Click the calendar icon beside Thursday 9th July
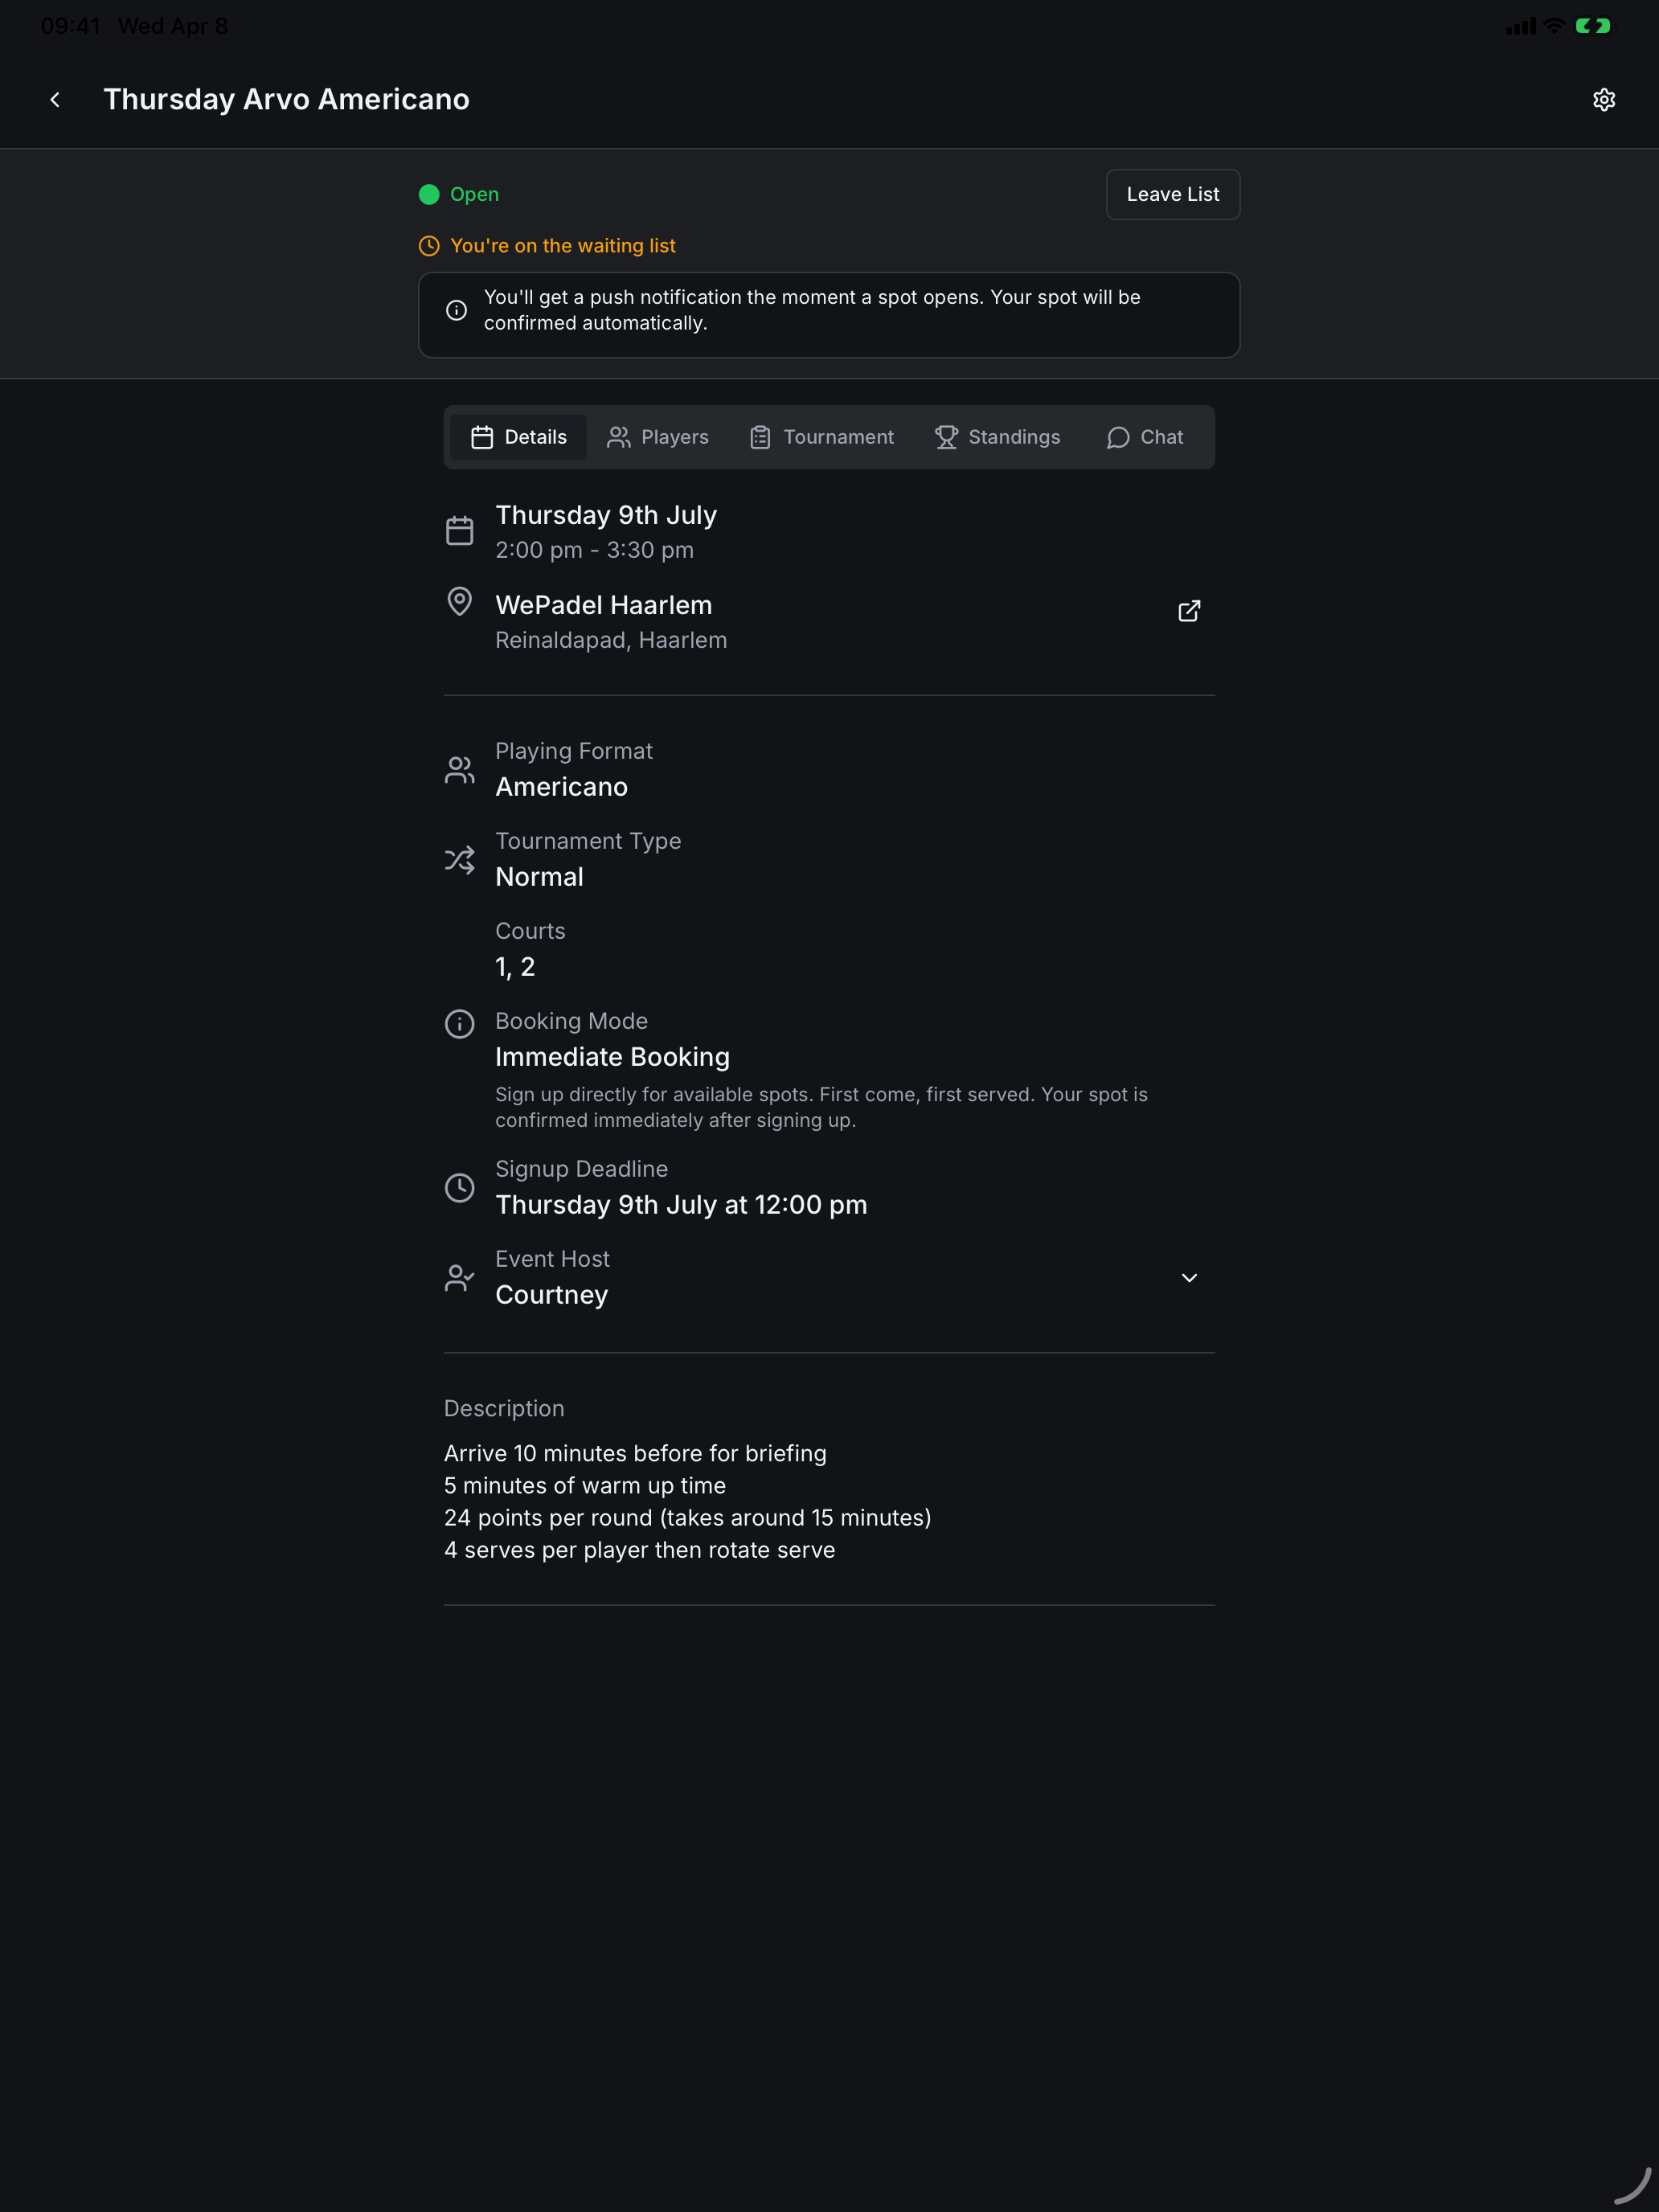 point(459,531)
